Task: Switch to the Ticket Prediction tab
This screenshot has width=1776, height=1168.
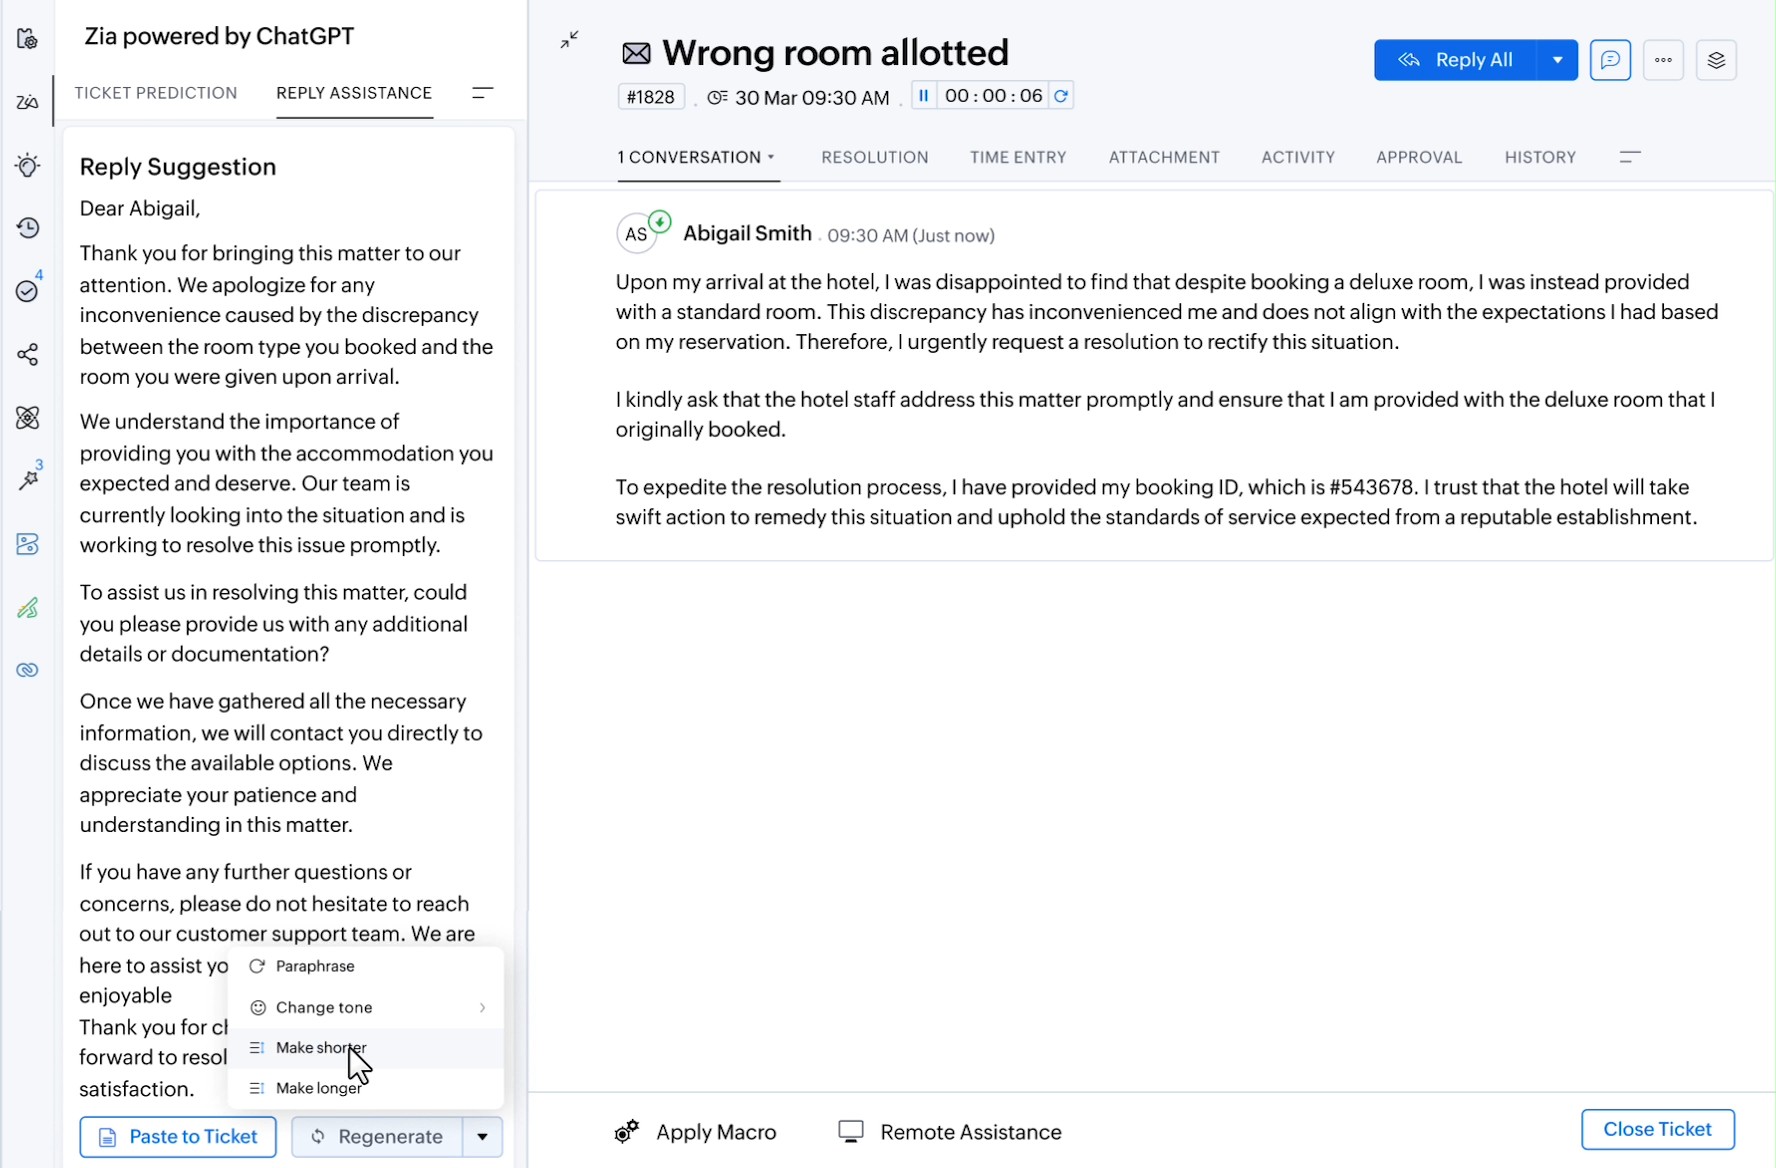Action: 156,93
